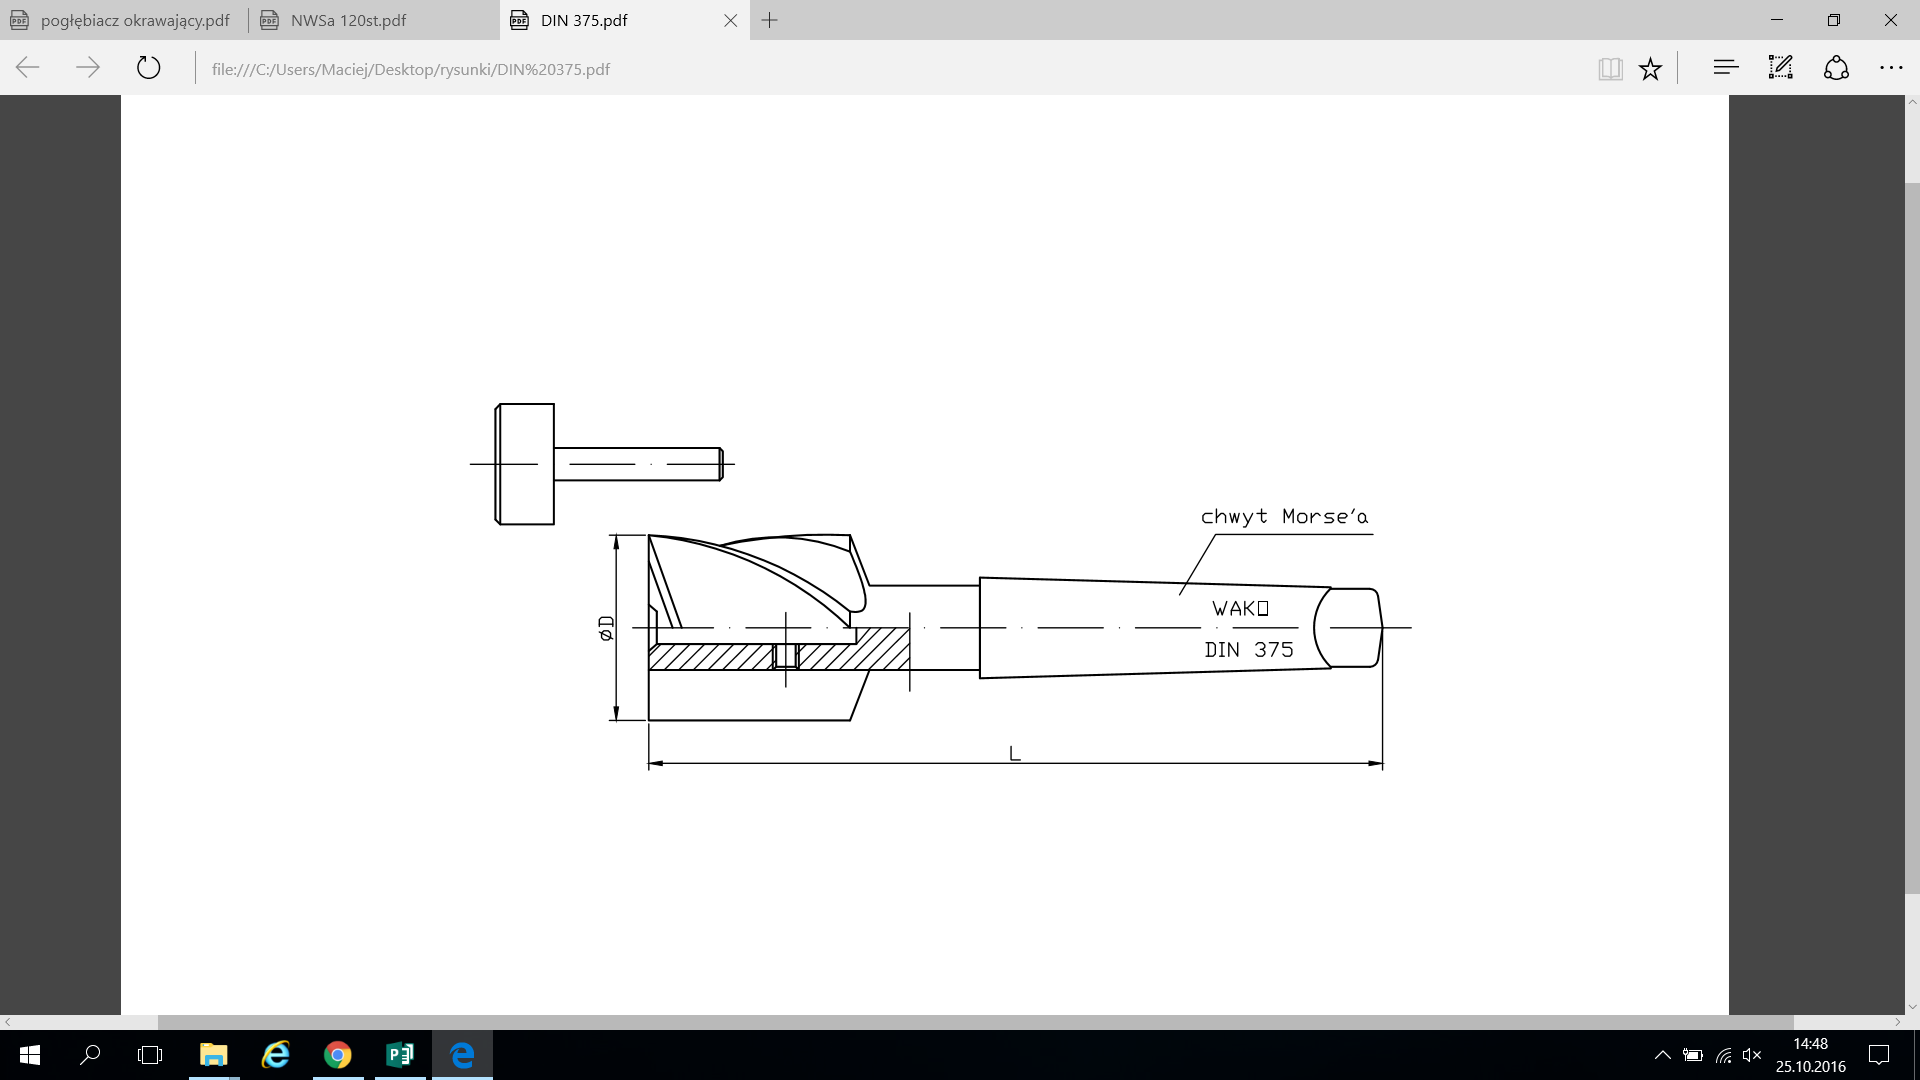Switch to the NWSa 120st.pdf tab
1920x1080 pixels.
click(374, 20)
